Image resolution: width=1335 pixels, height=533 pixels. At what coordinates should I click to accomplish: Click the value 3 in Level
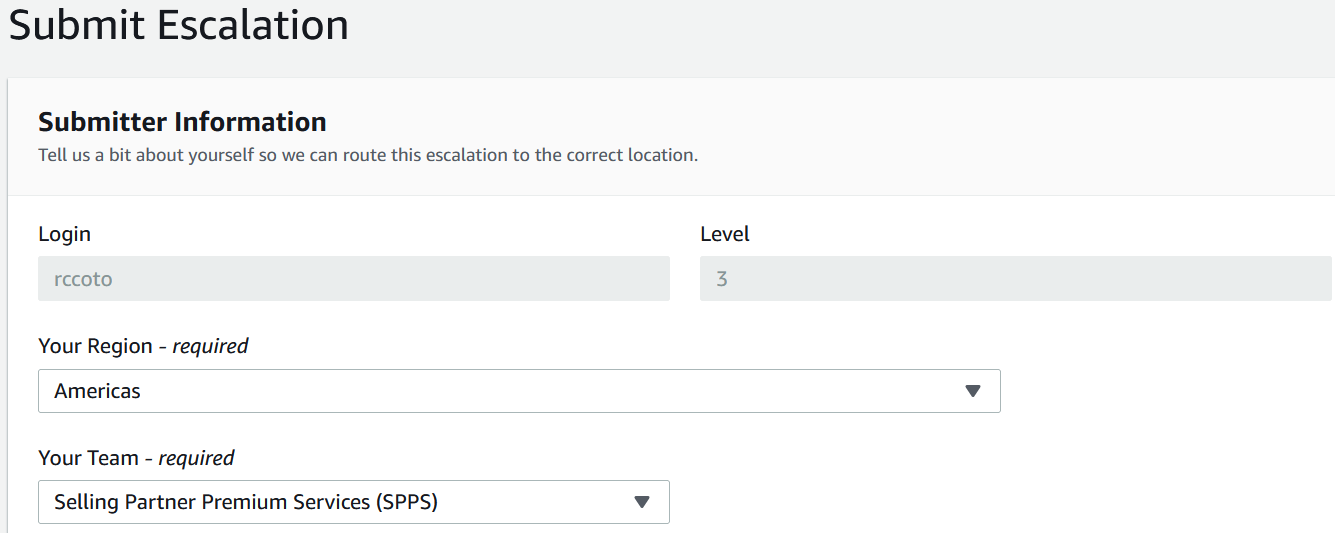point(722,279)
